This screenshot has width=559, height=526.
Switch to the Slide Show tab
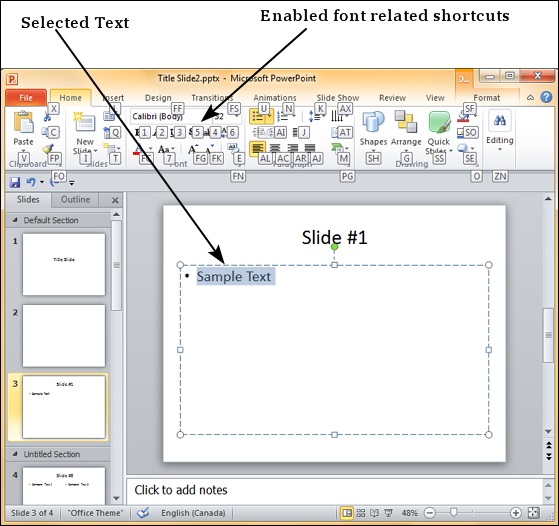(x=338, y=98)
